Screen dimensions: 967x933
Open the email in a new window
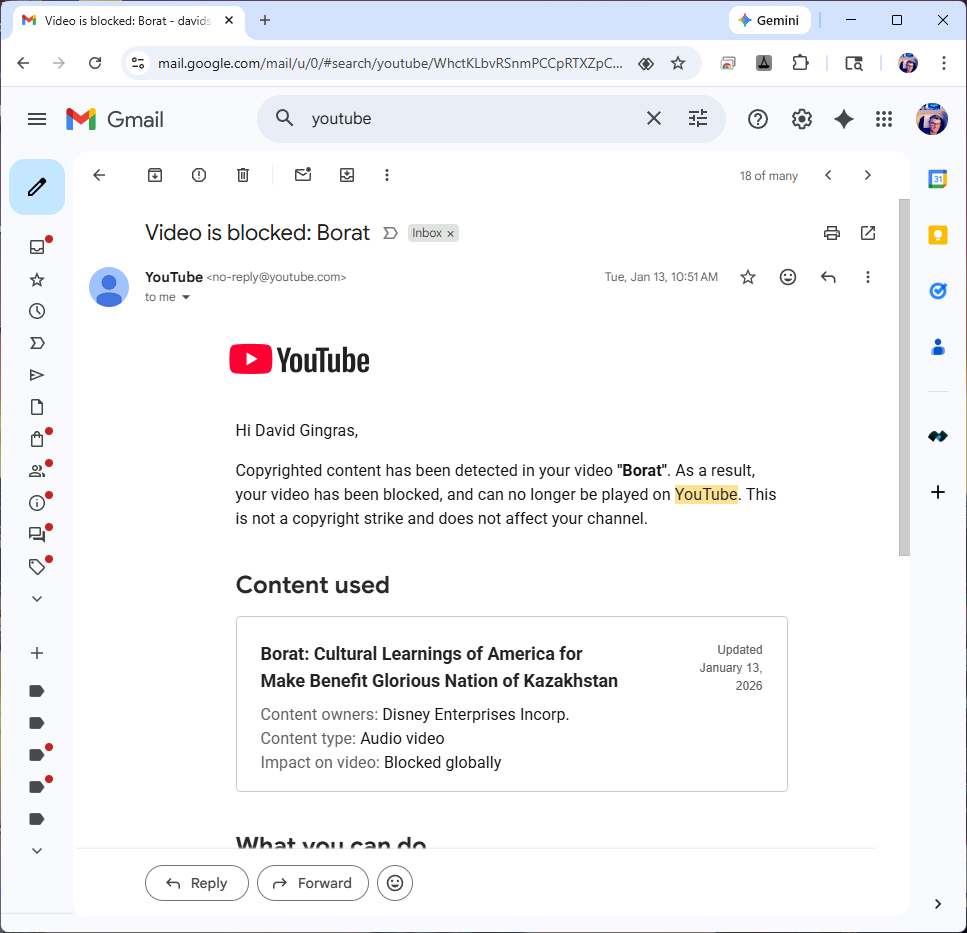868,233
